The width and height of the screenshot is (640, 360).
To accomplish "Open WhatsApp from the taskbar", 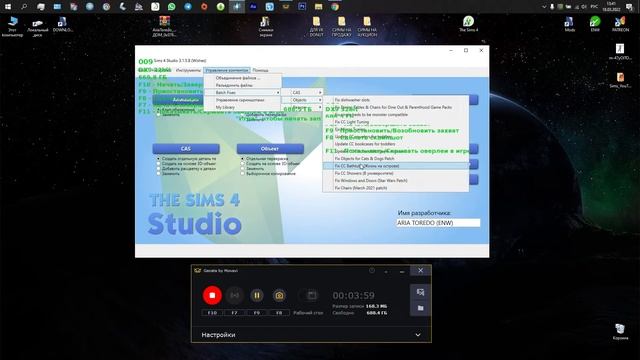I will coord(171,7).
